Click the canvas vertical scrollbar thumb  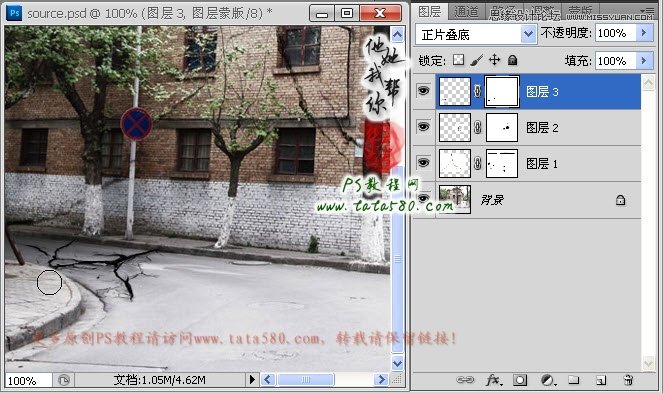click(397, 259)
